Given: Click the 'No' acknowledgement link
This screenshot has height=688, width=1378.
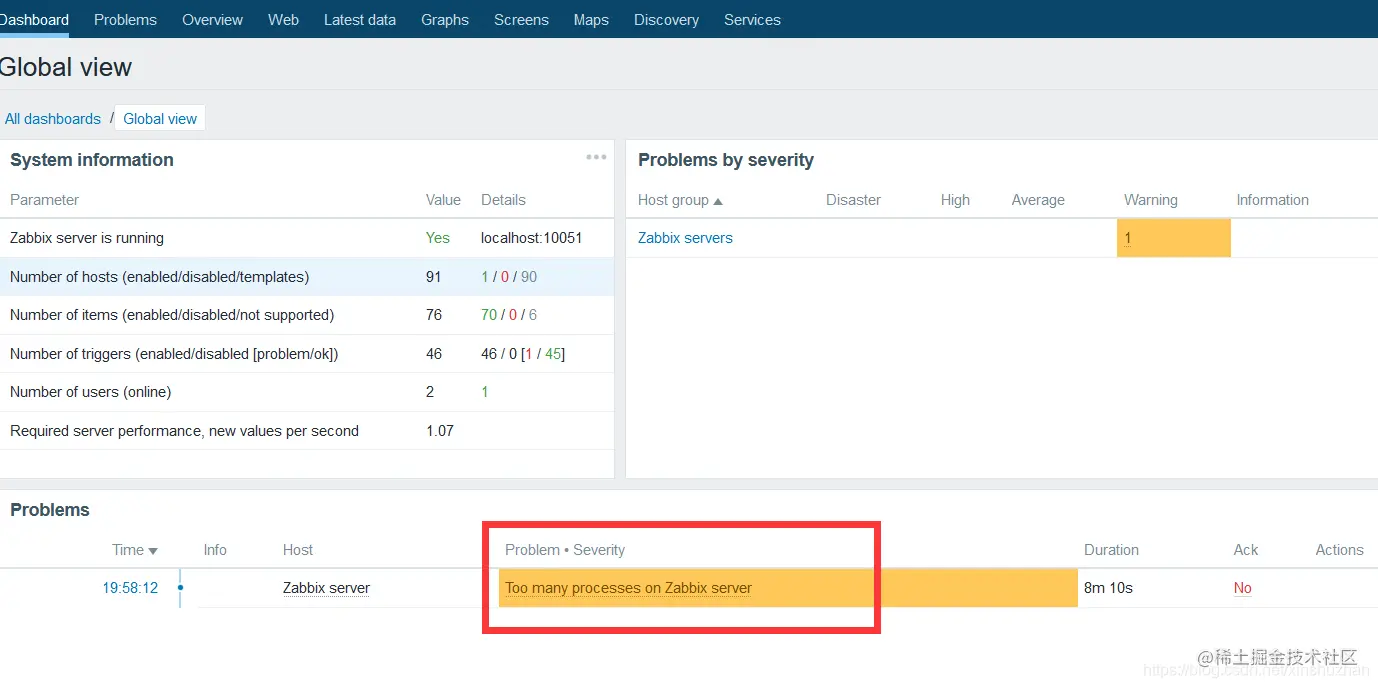Looking at the screenshot, I should click(1242, 588).
